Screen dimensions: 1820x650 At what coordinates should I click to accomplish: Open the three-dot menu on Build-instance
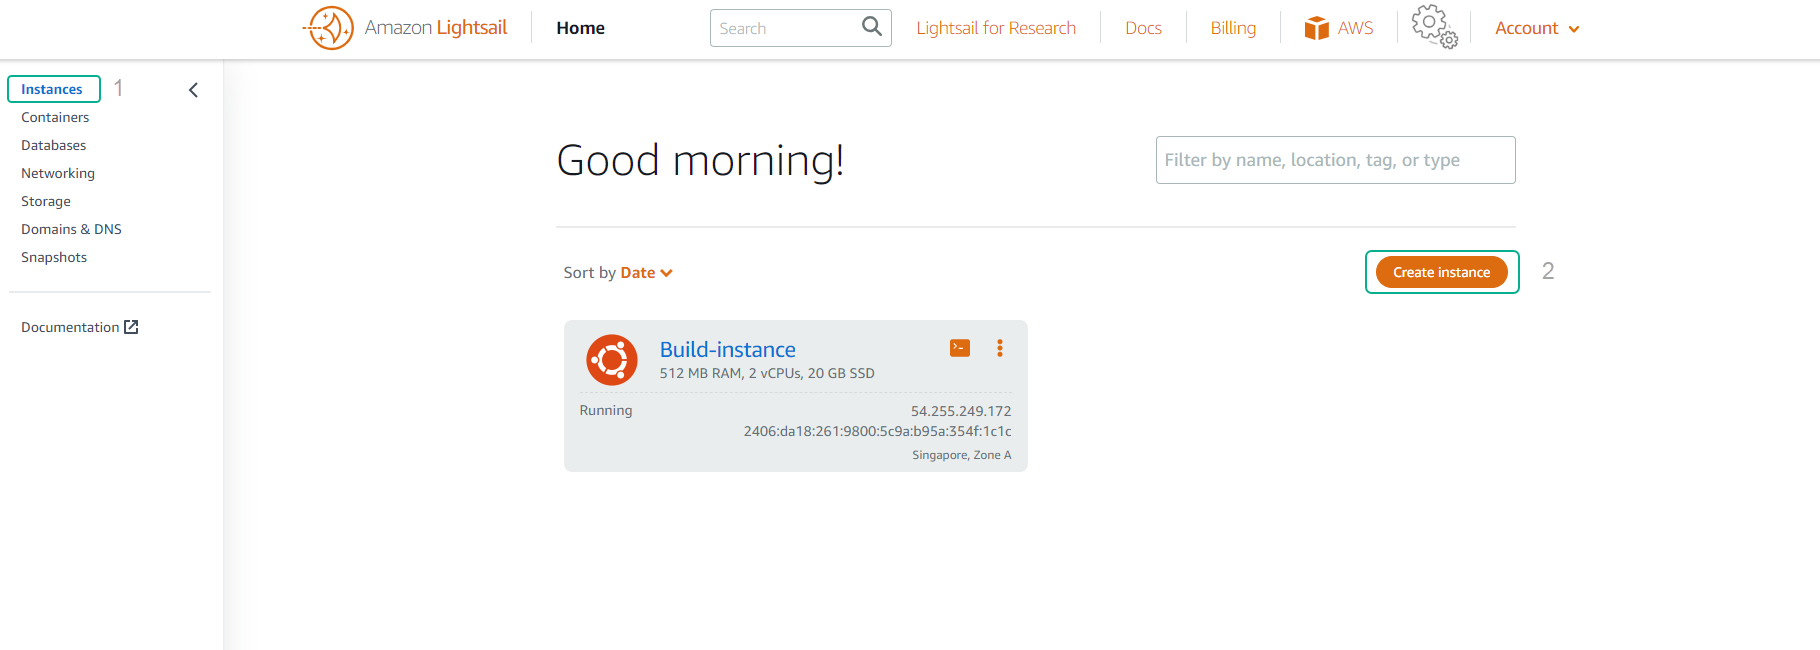[x=999, y=348]
